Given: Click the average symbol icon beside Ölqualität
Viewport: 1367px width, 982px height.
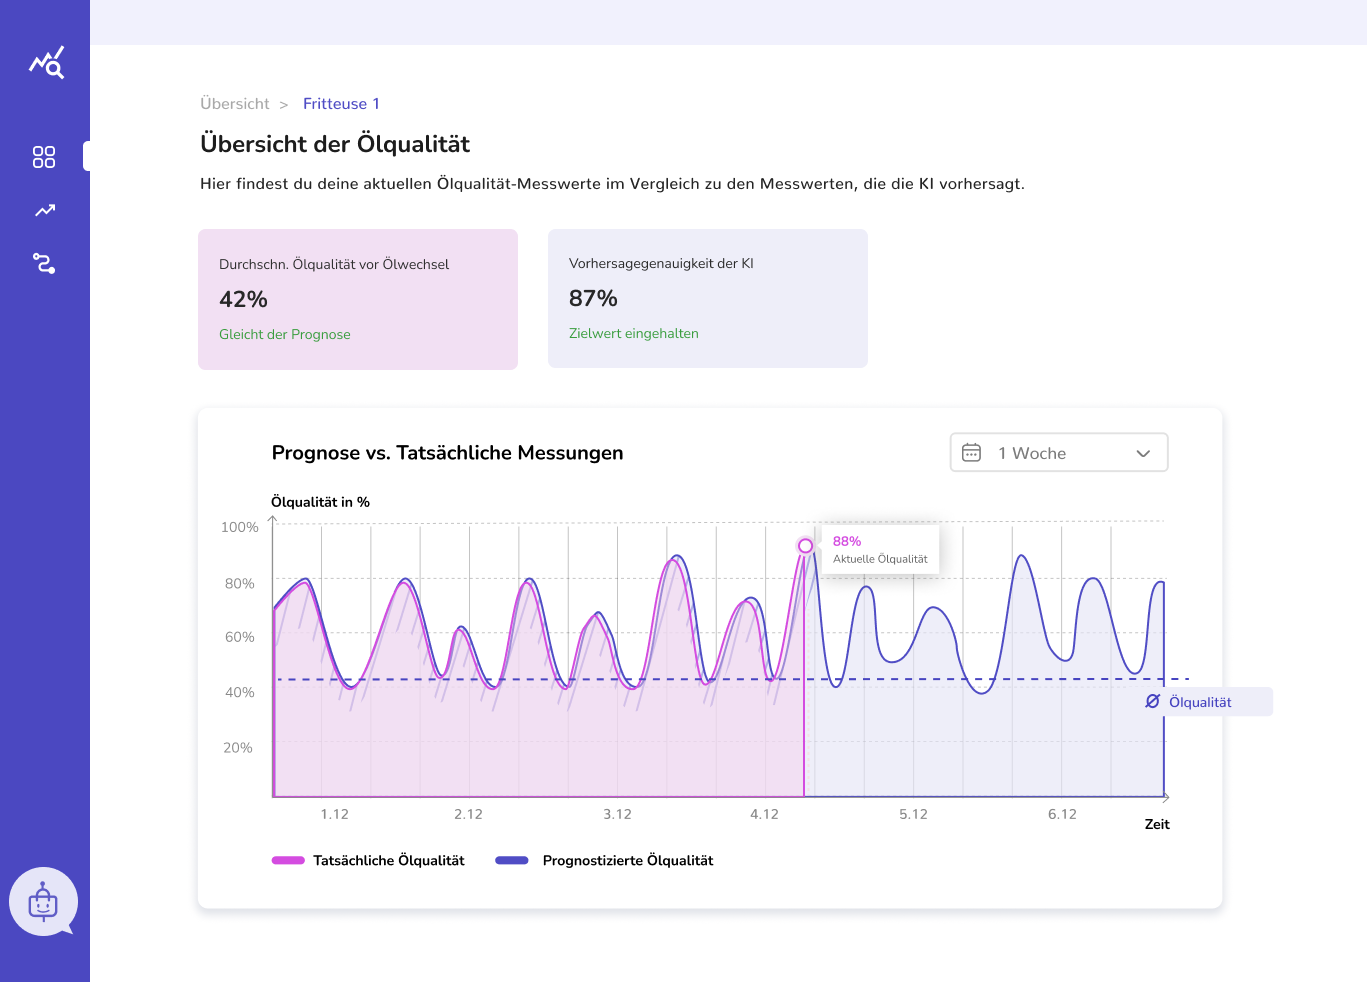Looking at the screenshot, I should (x=1152, y=702).
